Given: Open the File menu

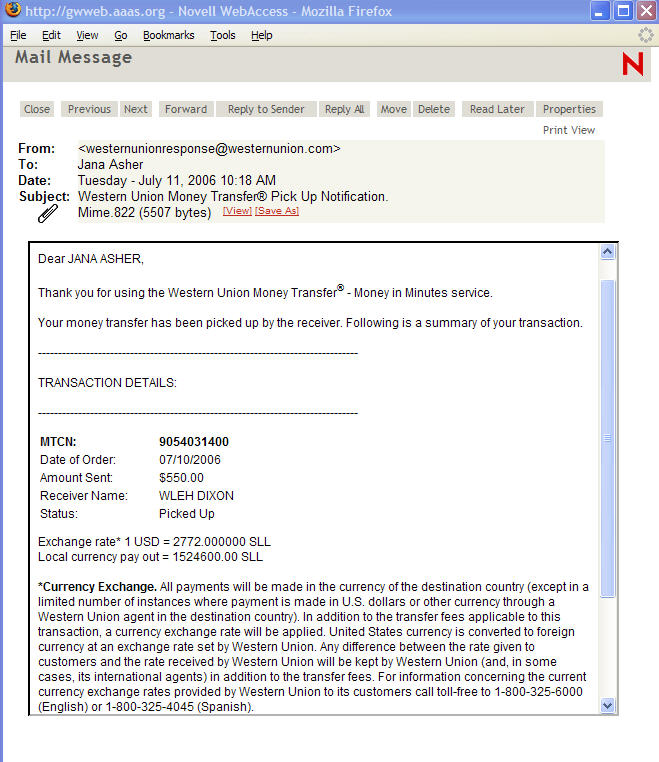Looking at the screenshot, I should [x=18, y=35].
